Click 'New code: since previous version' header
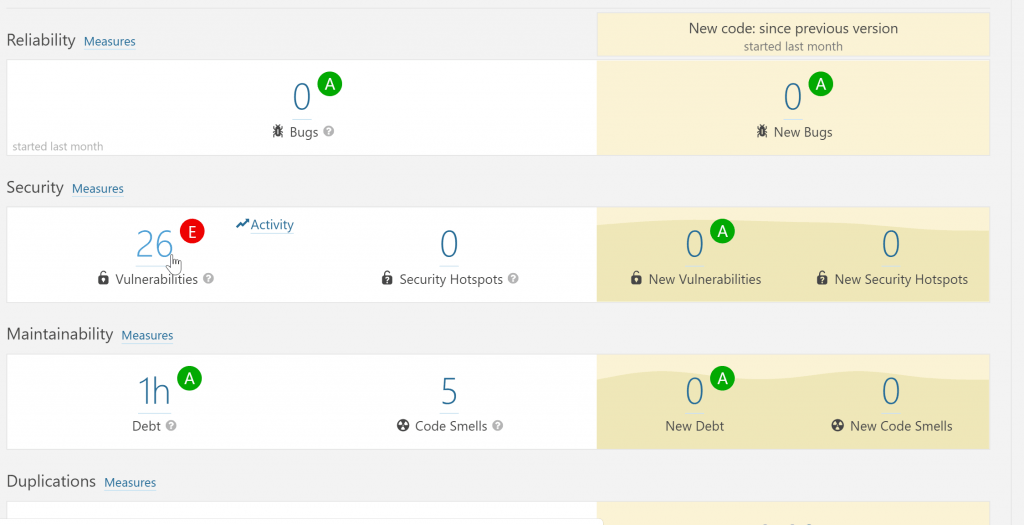1024x525 pixels. 793,28
